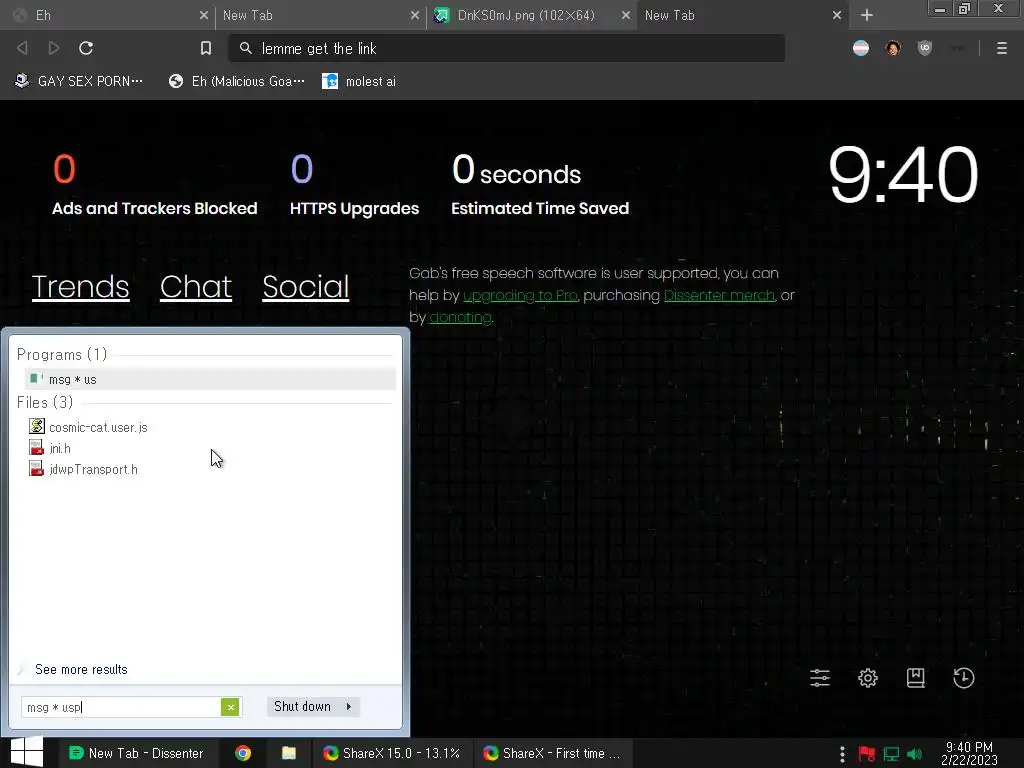Switch to the second New Tab
1024x768 pixels.
[320, 15]
